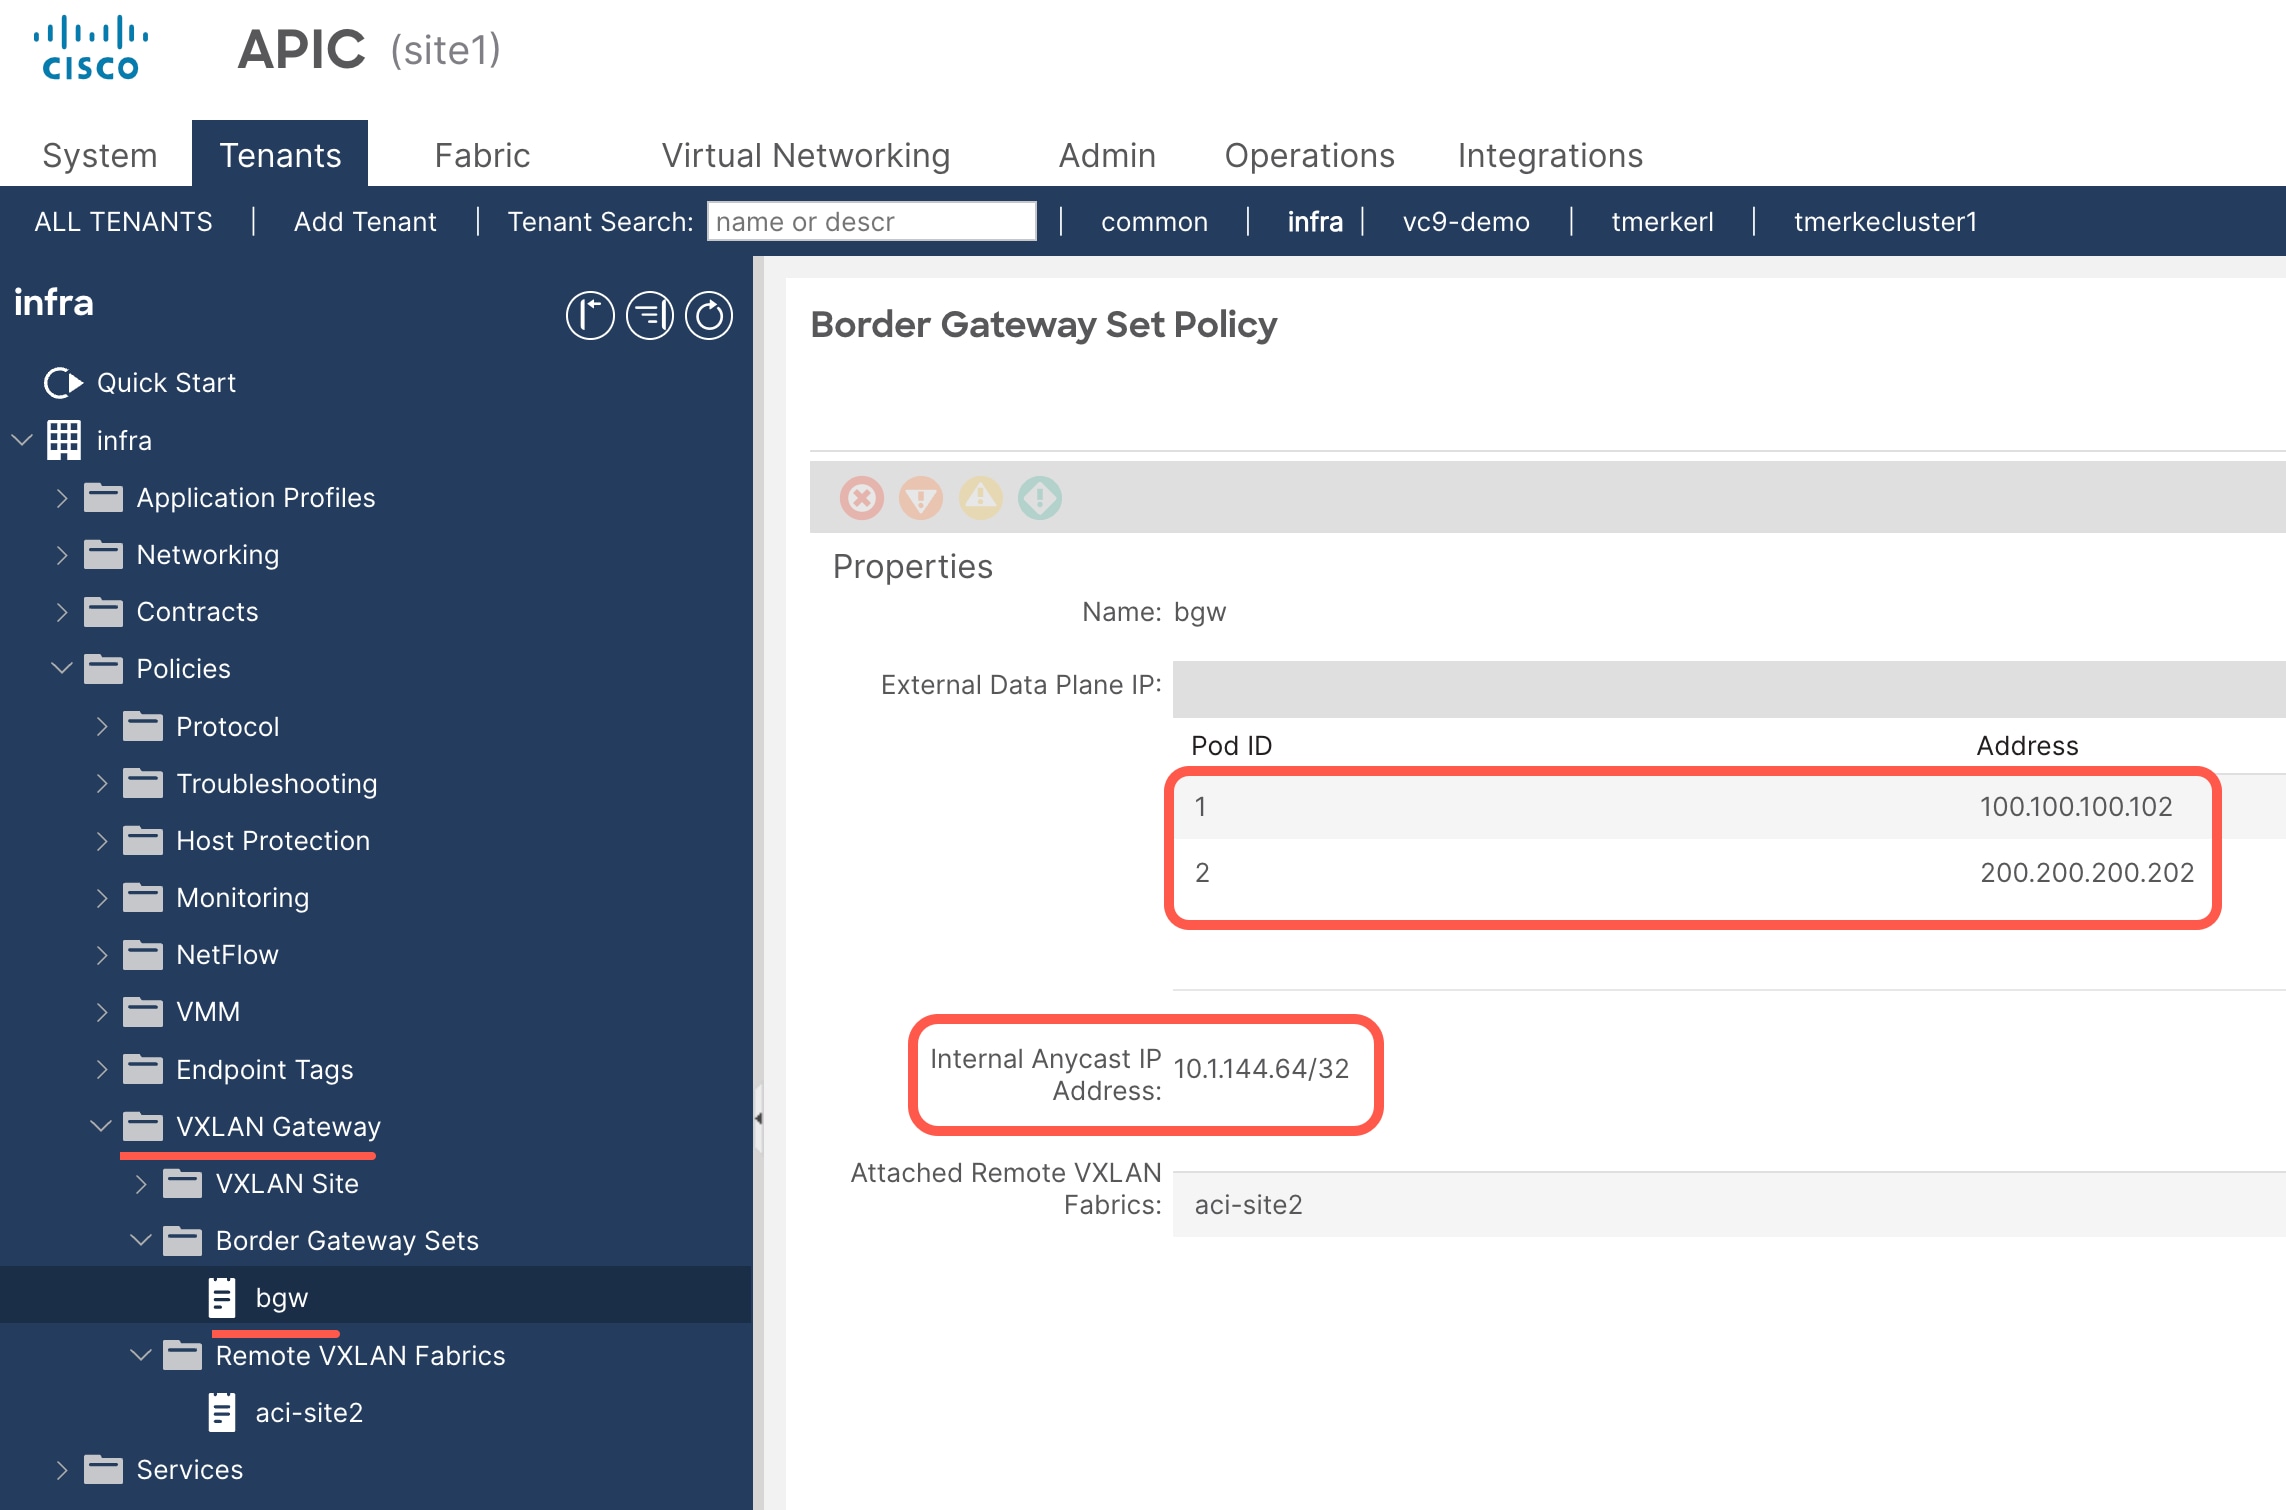2286x1510 pixels.
Task: Click ALL TENANTS link
Action: coord(123,221)
